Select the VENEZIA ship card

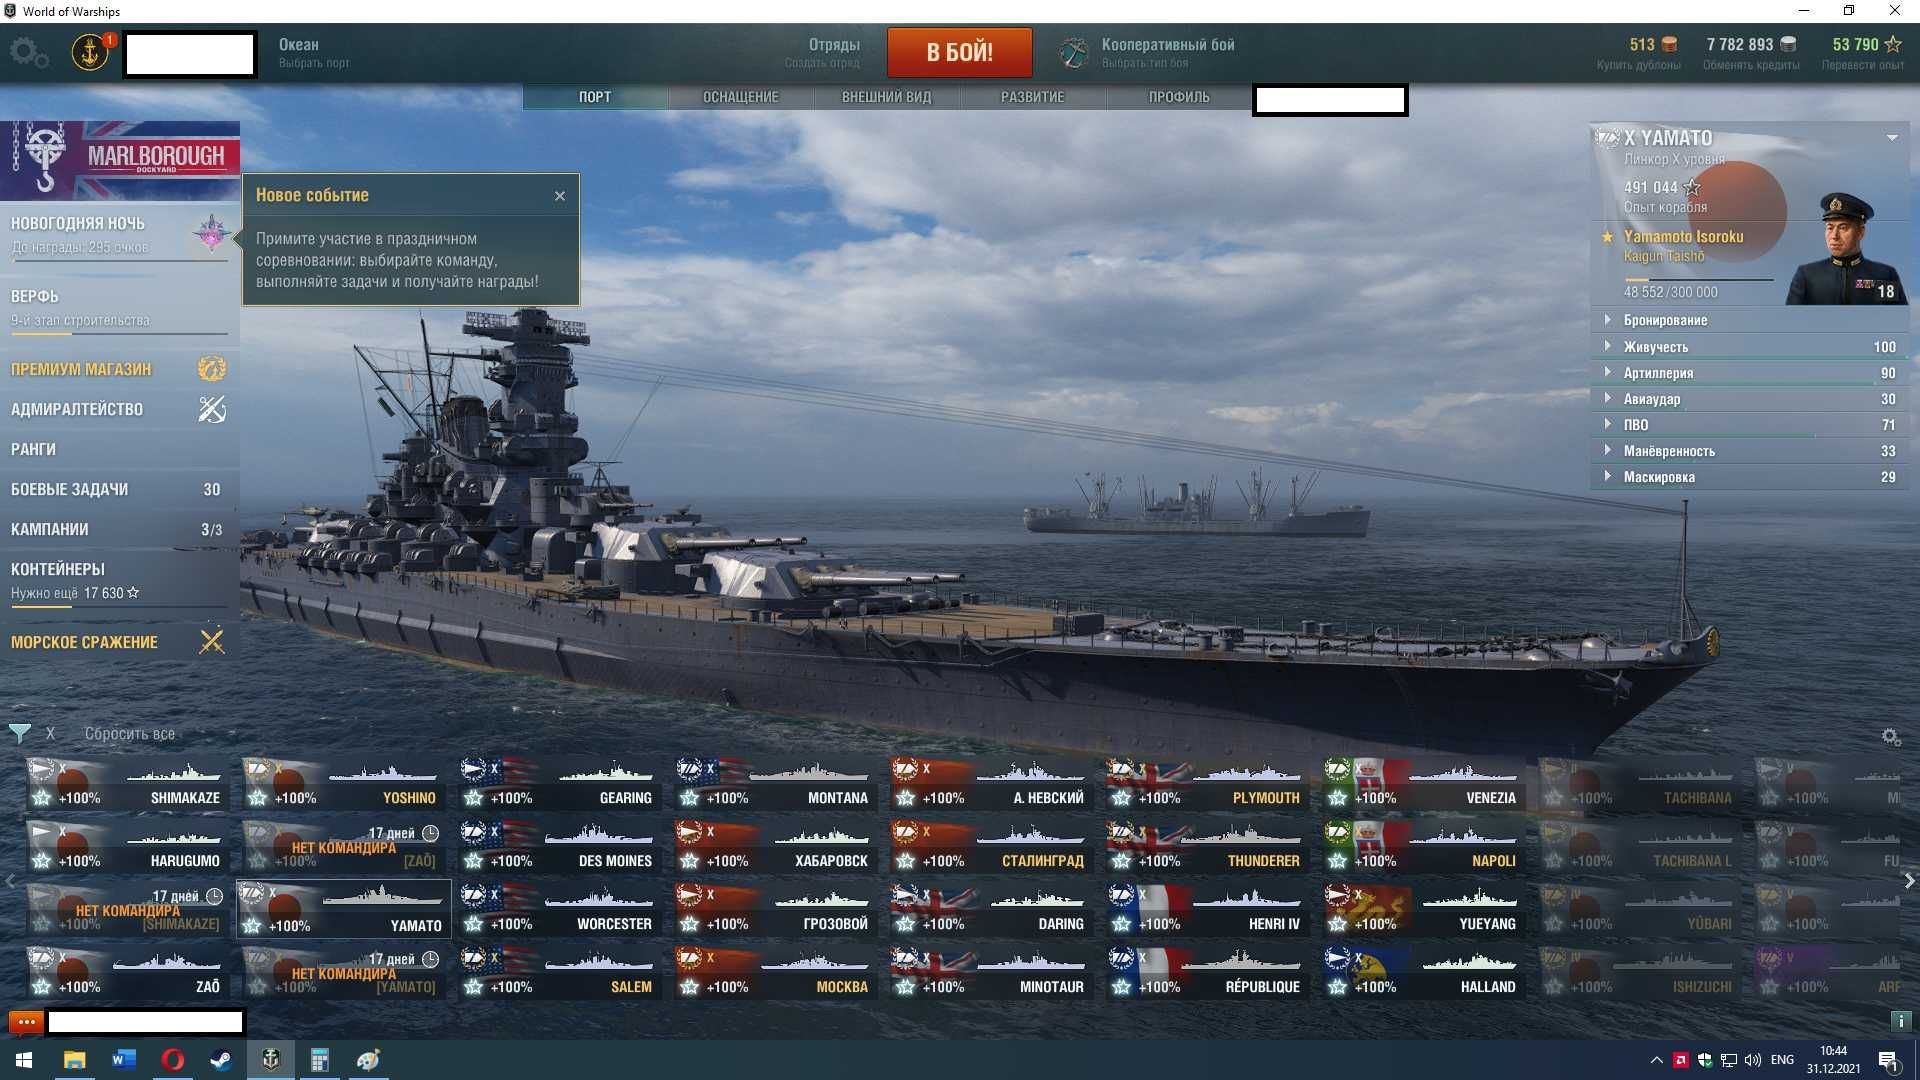(x=1423, y=784)
